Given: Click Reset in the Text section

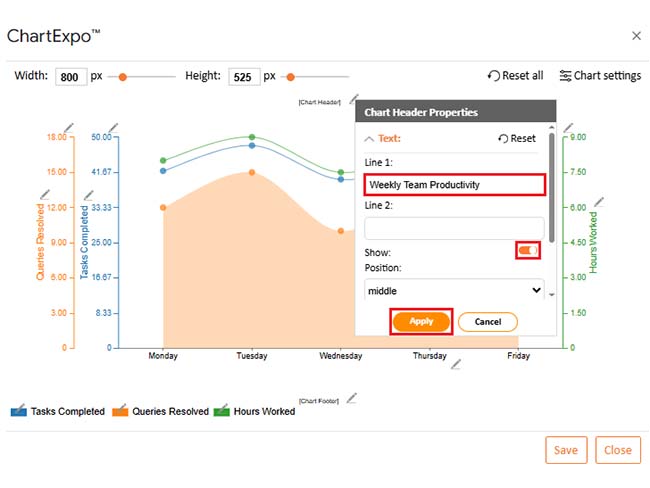Looking at the screenshot, I should [x=517, y=139].
